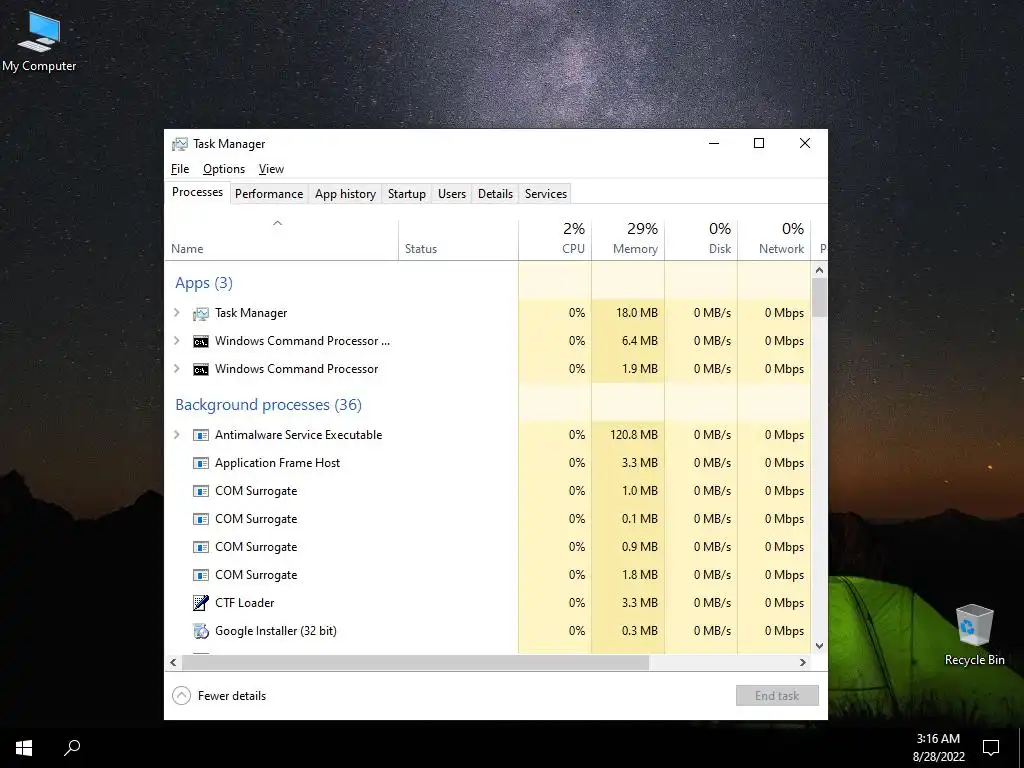Image resolution: width=1024 pixels, height=768 pixels.
Task: Sort by the Status column header
Action: (458, 239)
